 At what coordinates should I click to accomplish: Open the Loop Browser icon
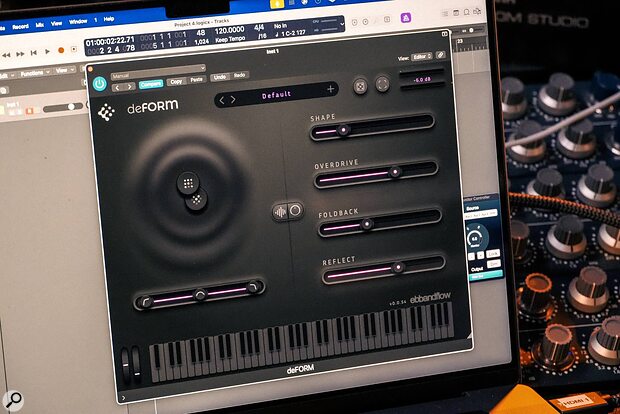click(467, 12)
